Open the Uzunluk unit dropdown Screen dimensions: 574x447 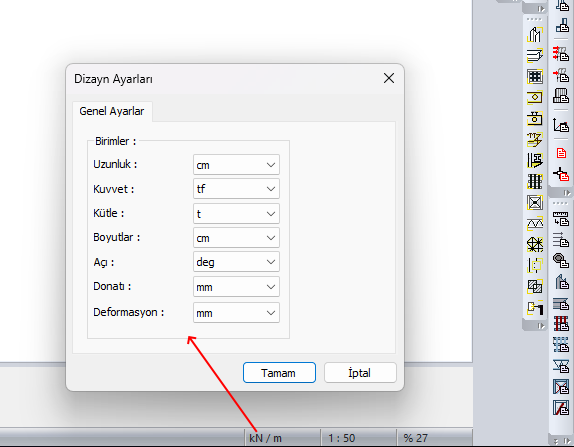(x=236, y=165)
